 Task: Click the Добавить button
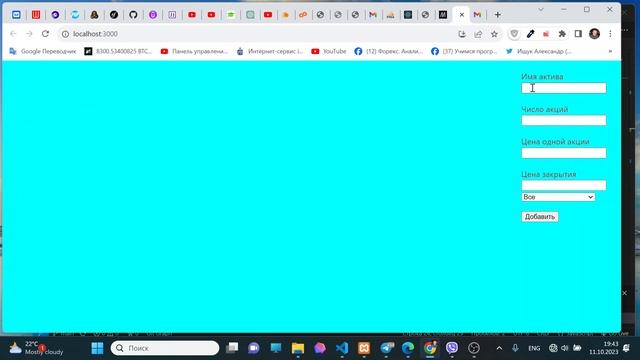pos(540,217)
